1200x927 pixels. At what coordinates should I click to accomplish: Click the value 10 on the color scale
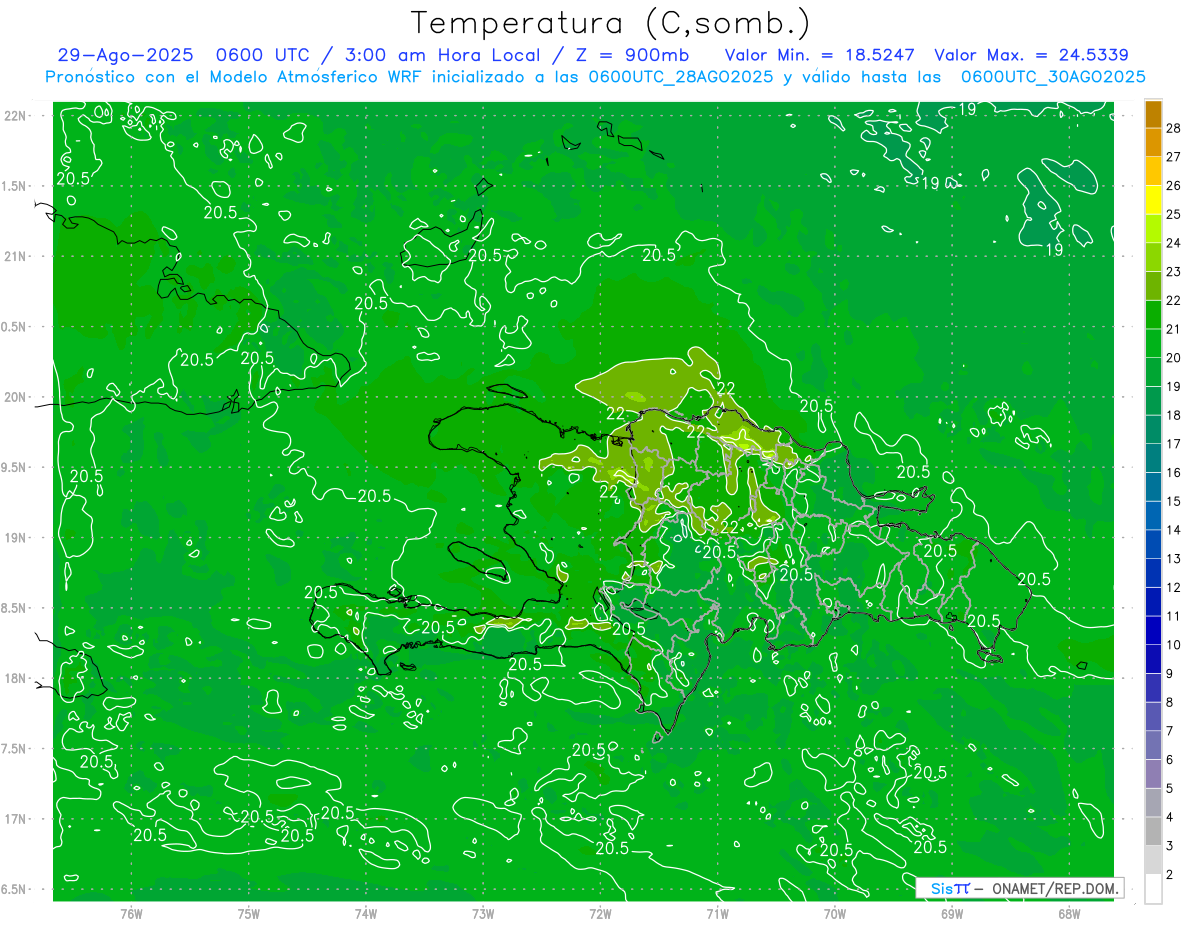pyautogui.click(x=1174, y=645)
